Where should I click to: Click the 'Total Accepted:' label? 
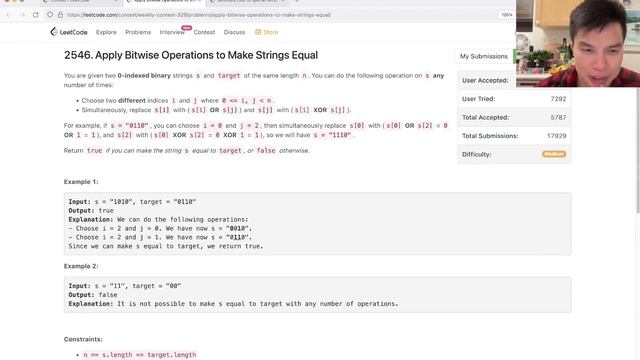pyautogui.click(x=485, y=117)
